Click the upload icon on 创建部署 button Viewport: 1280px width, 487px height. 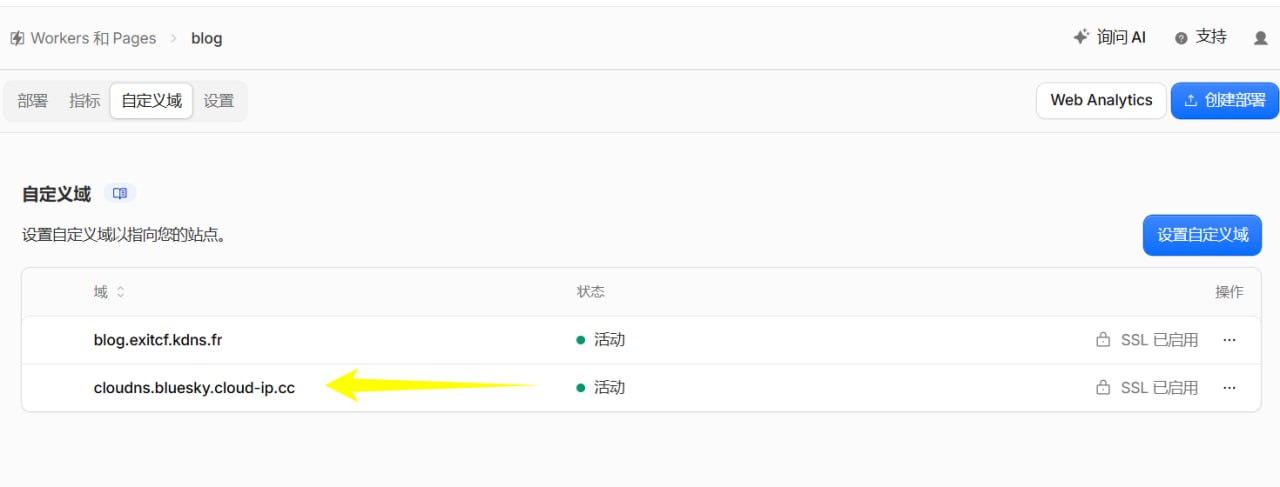coord(1190,100)
